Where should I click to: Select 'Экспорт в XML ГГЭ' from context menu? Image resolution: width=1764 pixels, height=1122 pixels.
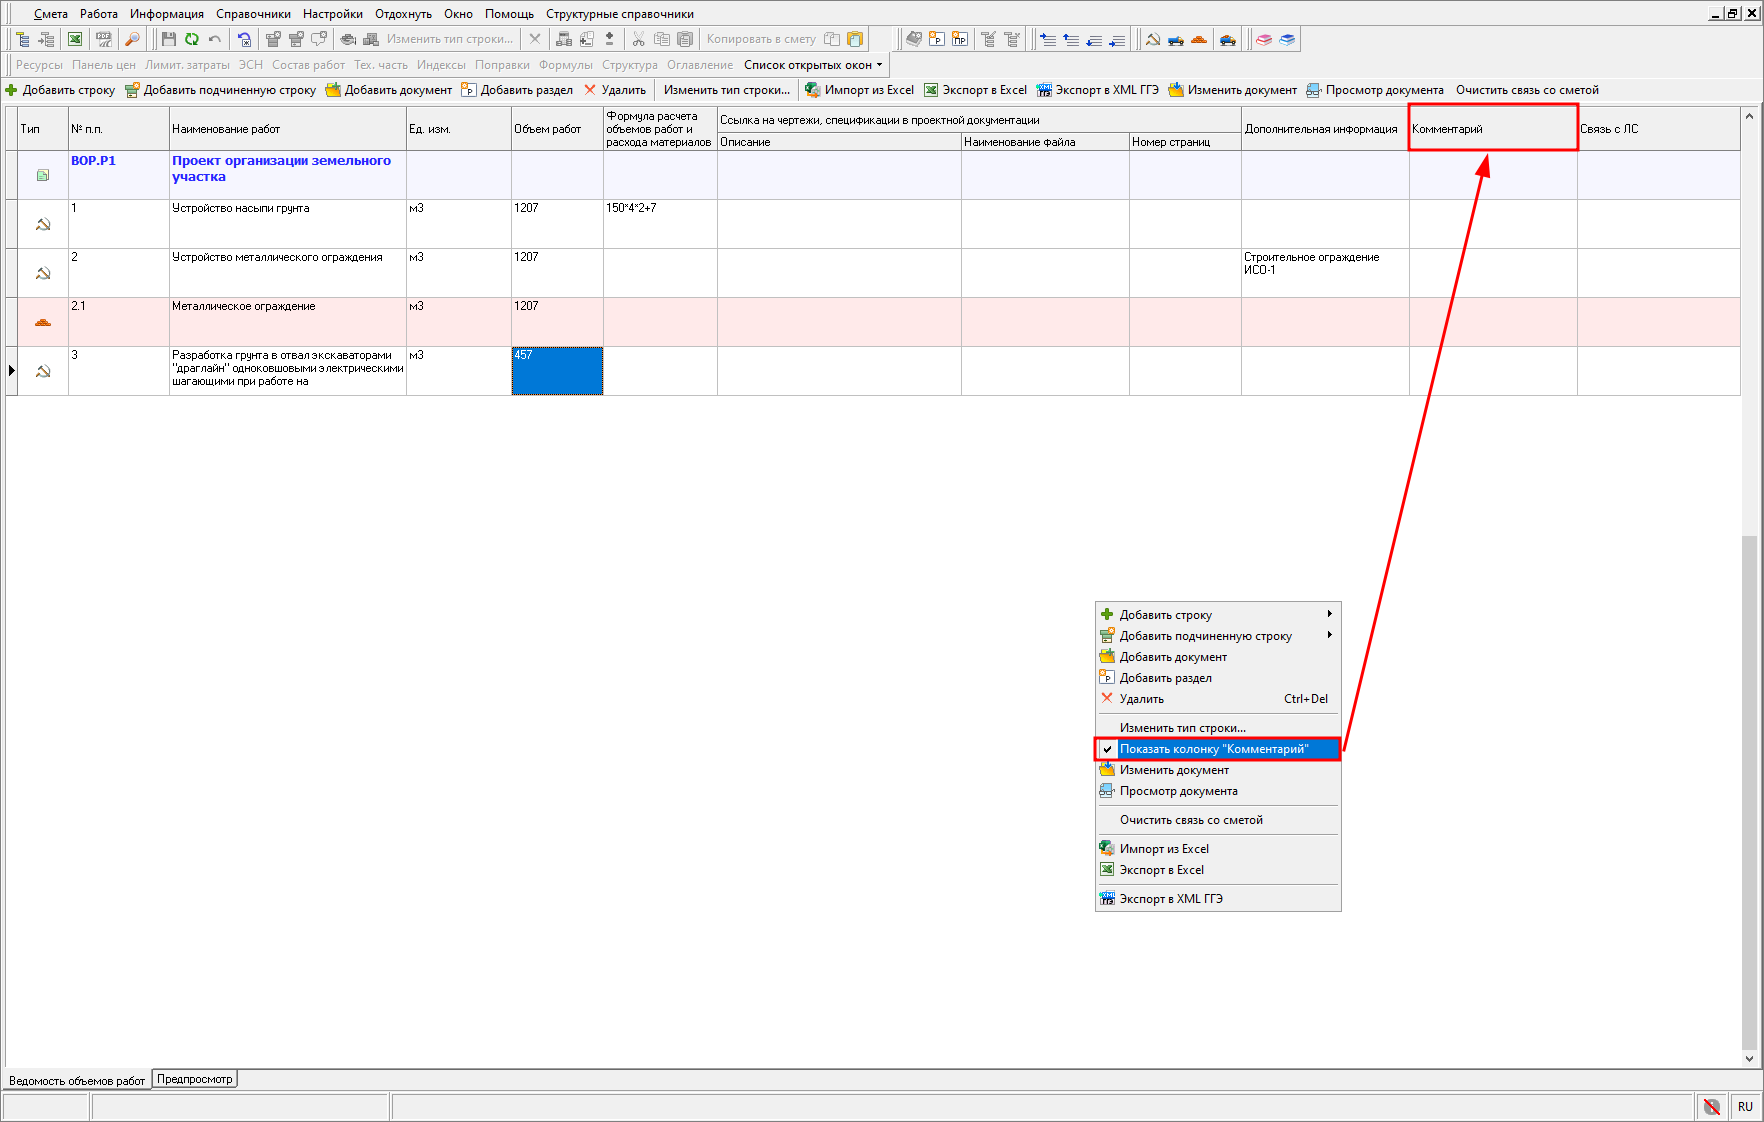(1170, 899)
